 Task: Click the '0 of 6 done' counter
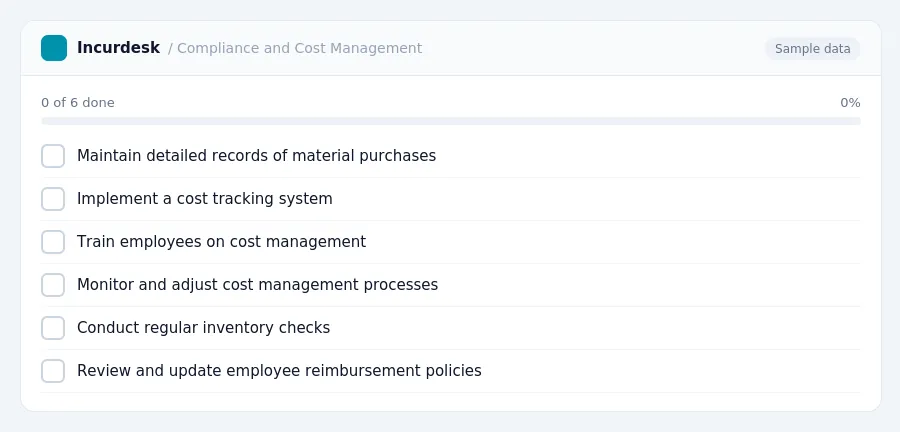(x=78, y=103)
